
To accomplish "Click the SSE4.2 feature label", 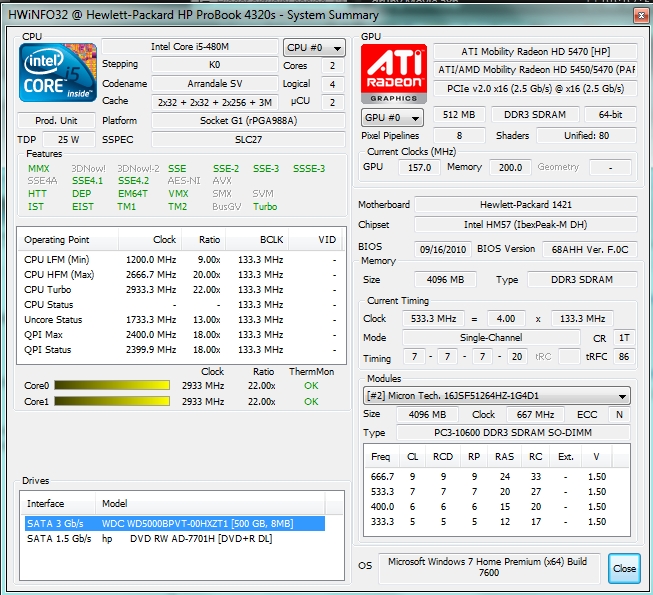I will pos(133,181).
